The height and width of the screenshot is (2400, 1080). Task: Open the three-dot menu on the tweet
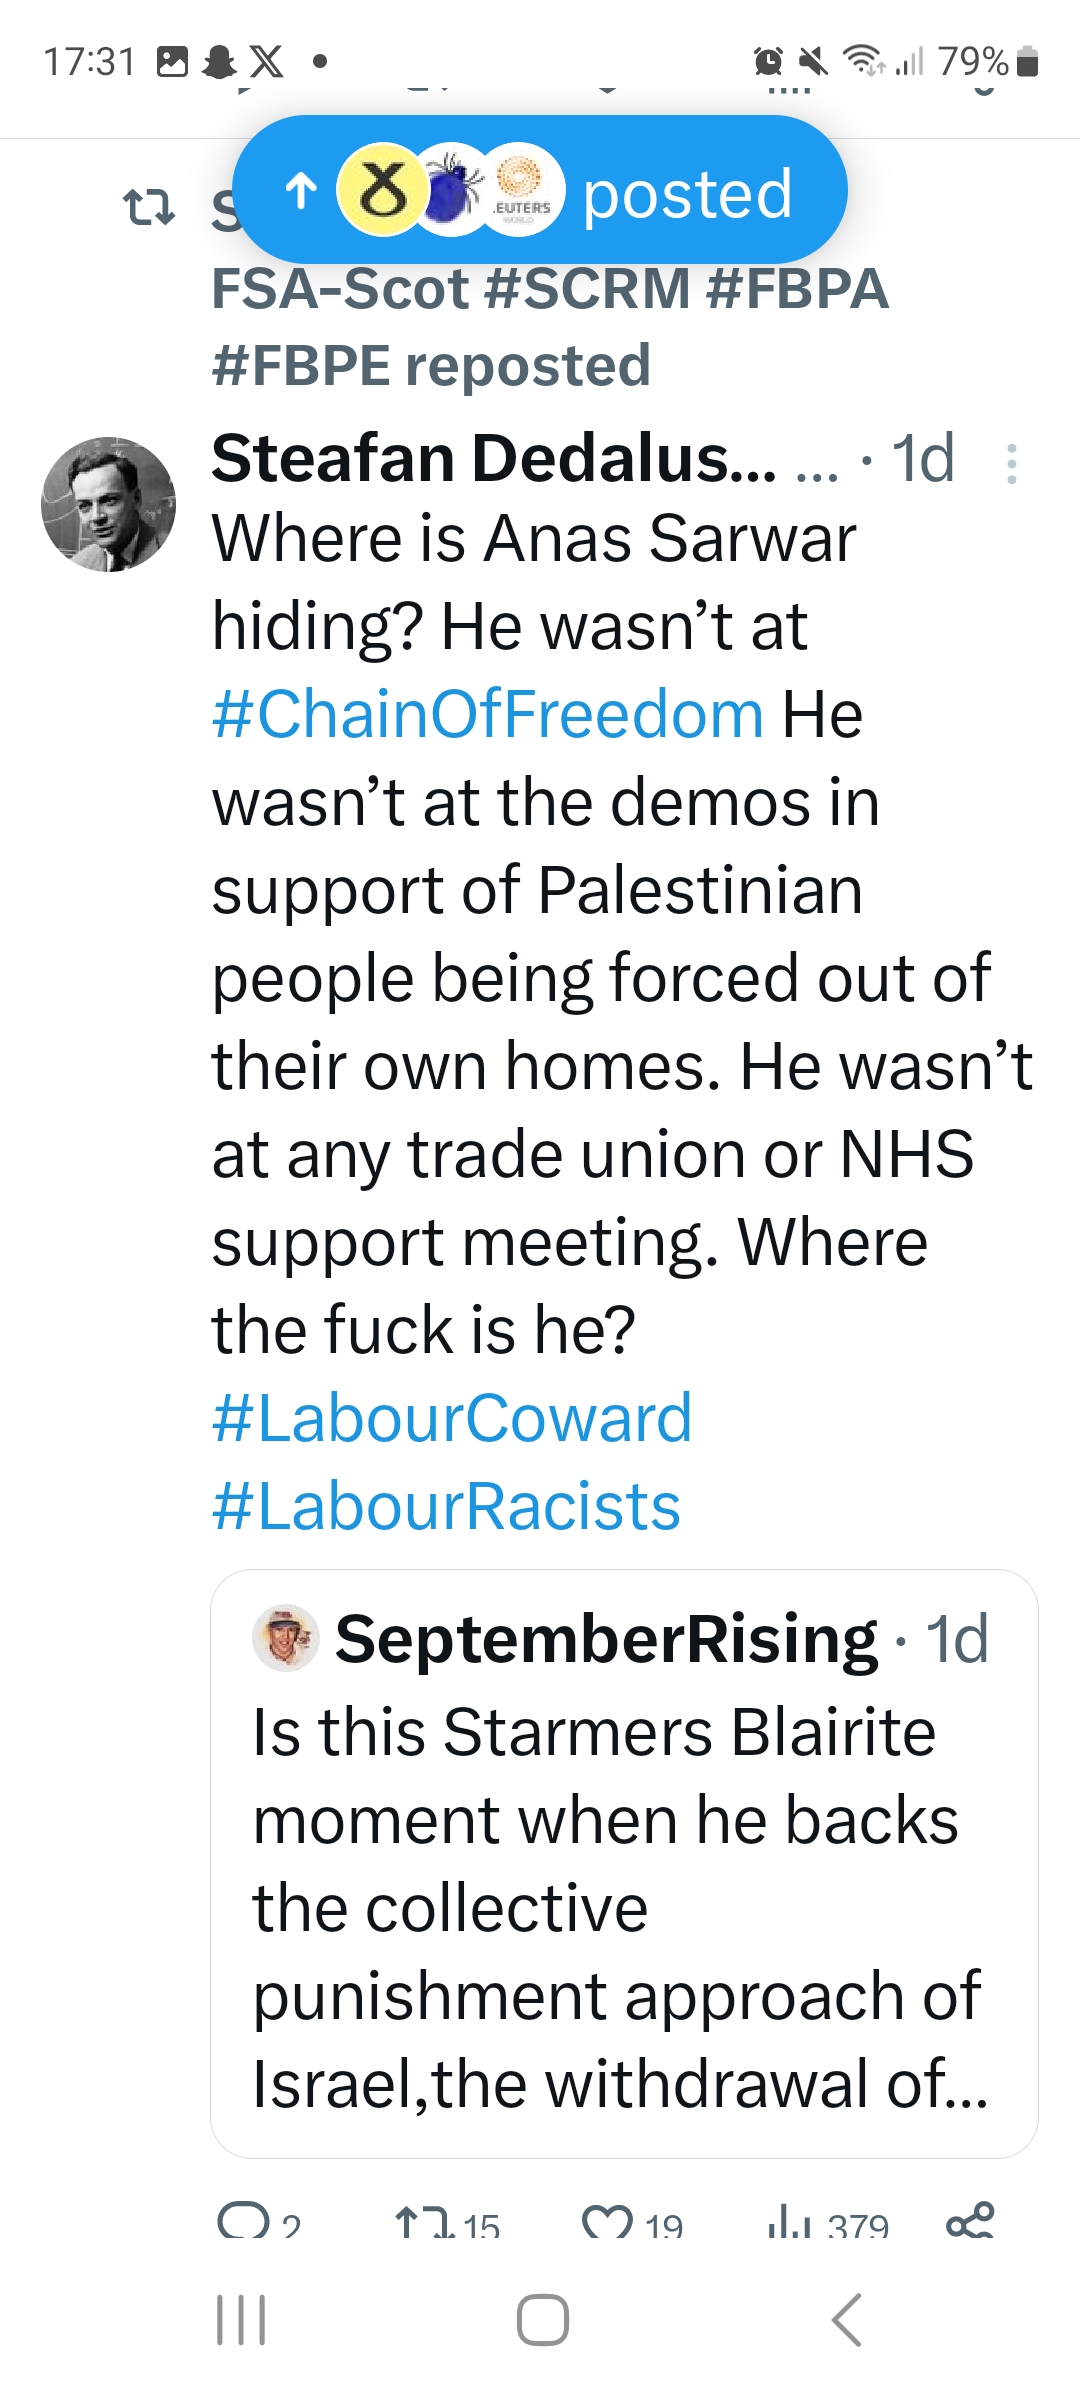[1012, 464]
